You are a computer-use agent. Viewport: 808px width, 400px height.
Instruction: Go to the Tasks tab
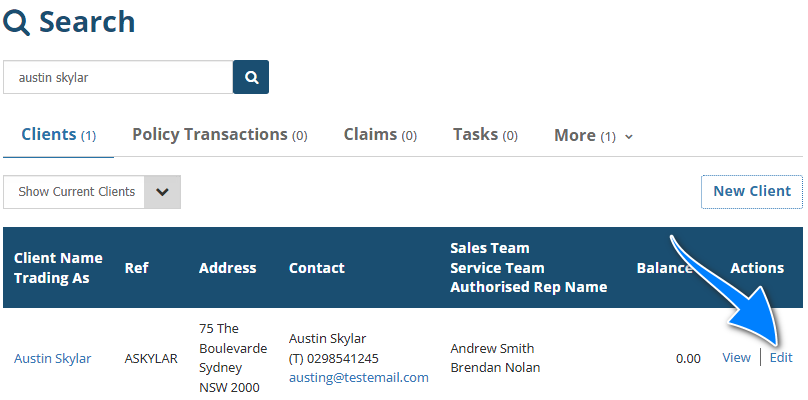(x=485, y=135)
